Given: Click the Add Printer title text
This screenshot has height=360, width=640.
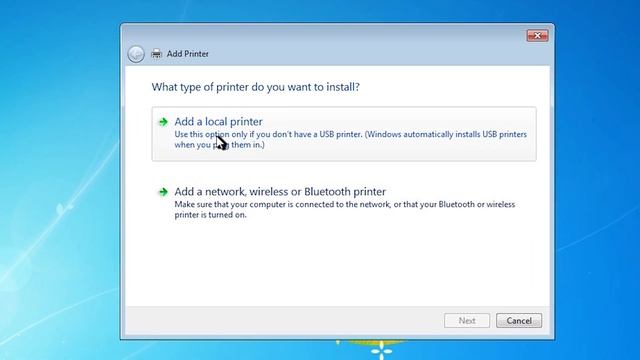Looking at the screenshot, I should [x=187, y=54].
